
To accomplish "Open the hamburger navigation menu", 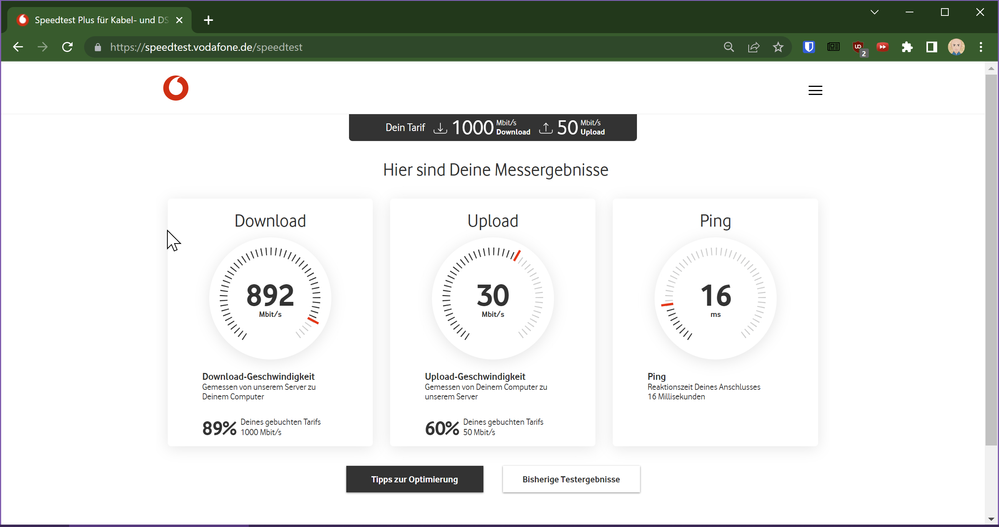I will coord(815,90).
